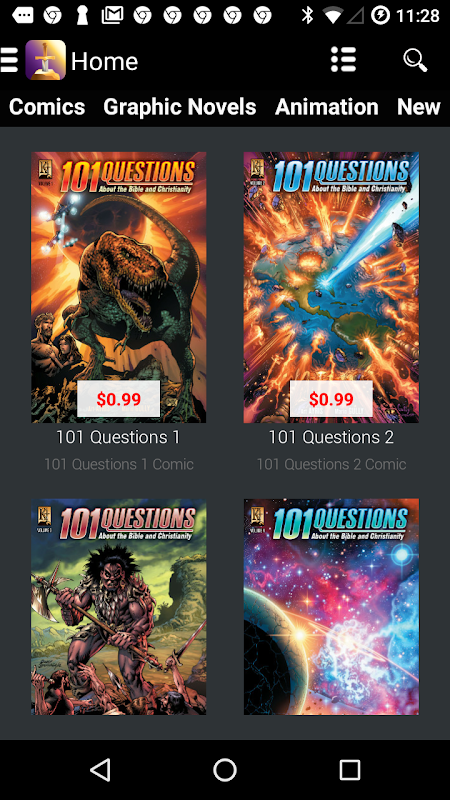Open 101 Questions 1 dinosaur cover
This screenshot has width=450, height=800.
pyautogui.click(x=119, y=287)
